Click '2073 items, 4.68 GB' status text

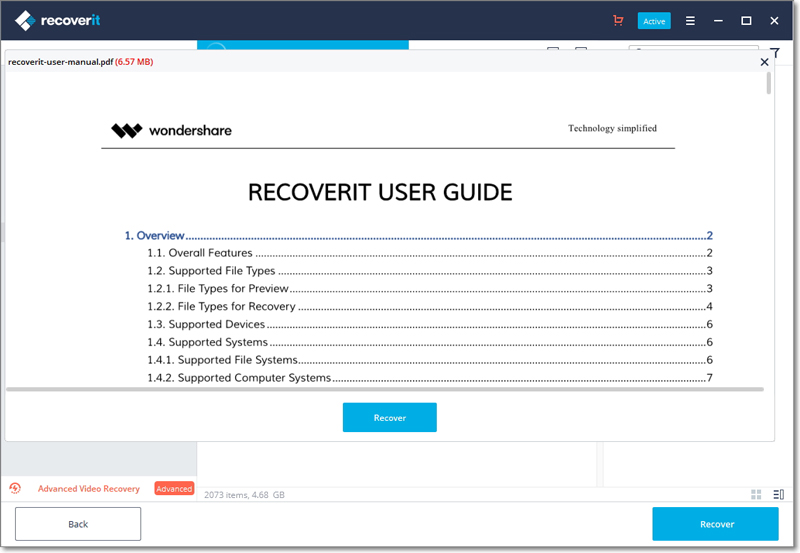244,495
